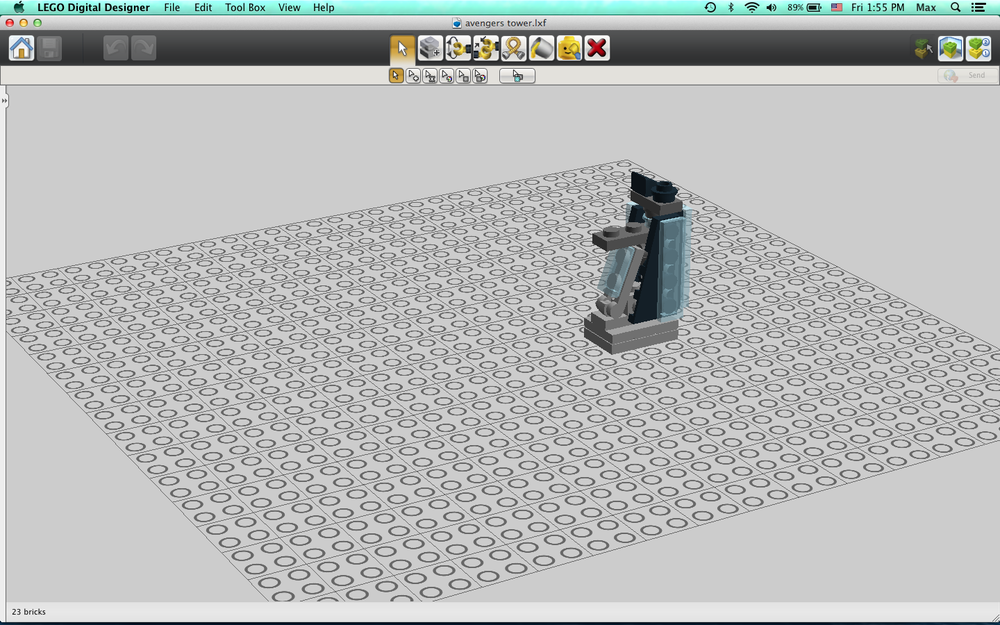Activate the Hinge tool
Image resolution: width=1000 pixels, height=625 pixels.
(x=458, y=48)
